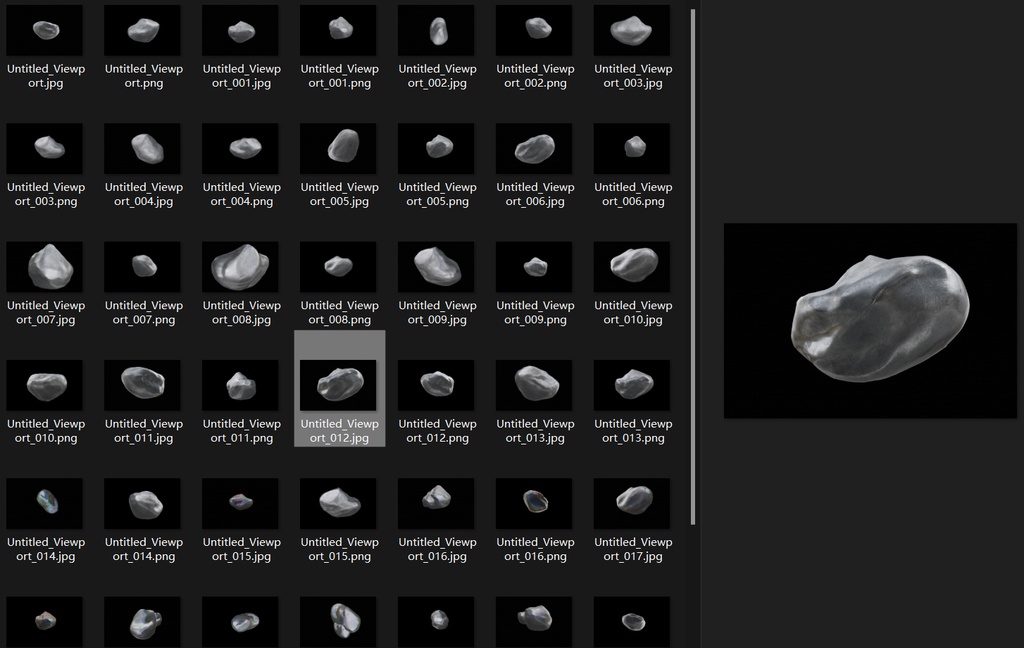Click the Untitled_Viewport_007.png file name
The image size is (1024, 648).
click(x=144, y=312)
